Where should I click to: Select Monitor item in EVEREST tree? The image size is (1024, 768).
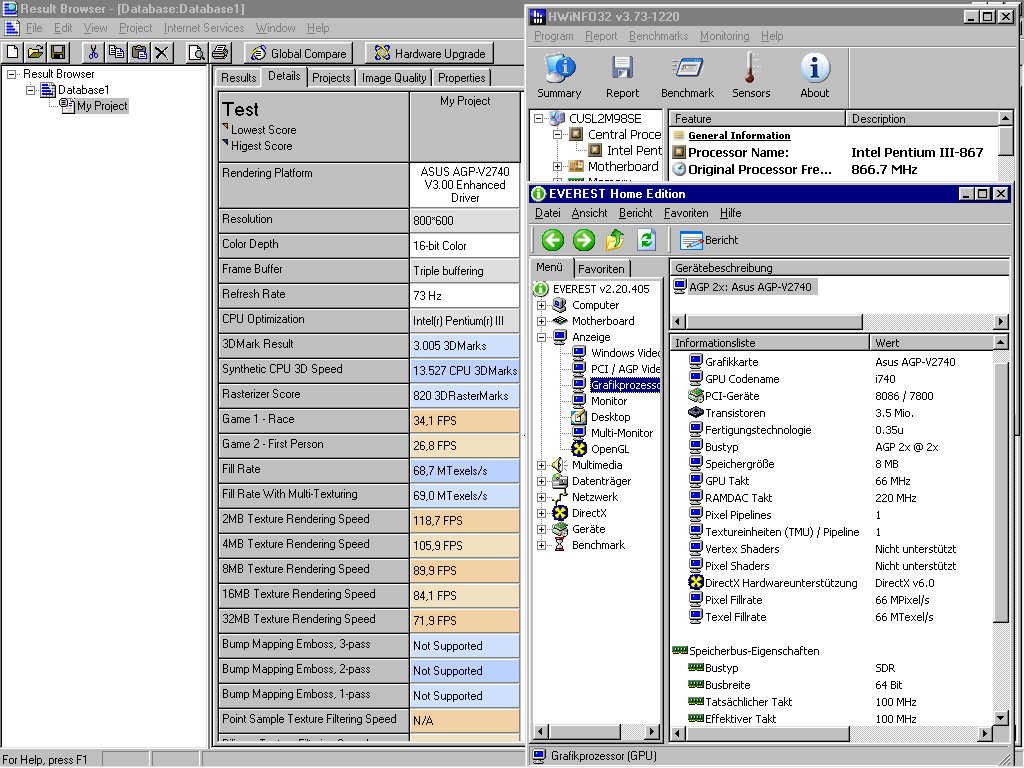[609, 401]
